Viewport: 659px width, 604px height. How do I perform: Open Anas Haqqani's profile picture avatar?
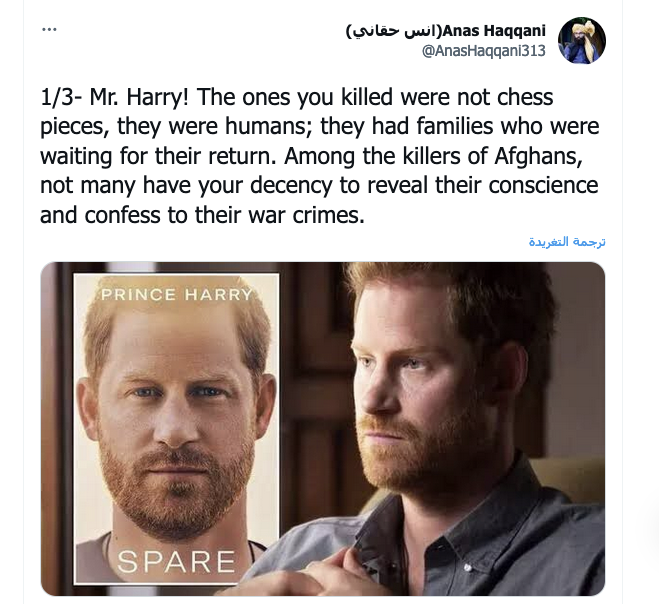pyautogui.click(x=582, y=40)
